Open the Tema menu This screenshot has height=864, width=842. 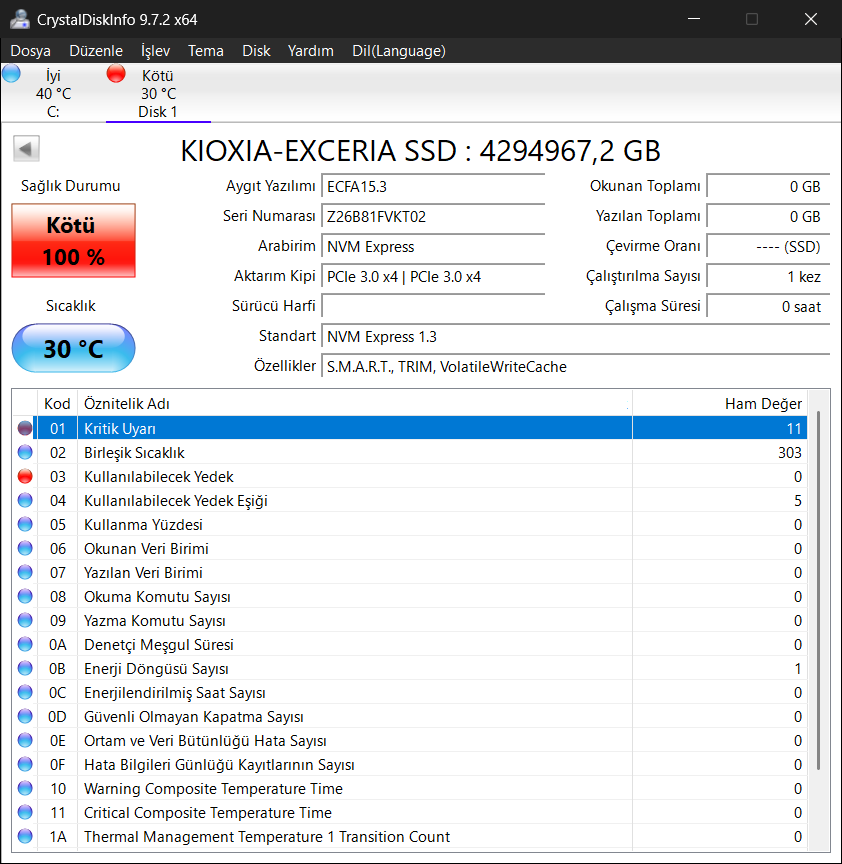206,51
